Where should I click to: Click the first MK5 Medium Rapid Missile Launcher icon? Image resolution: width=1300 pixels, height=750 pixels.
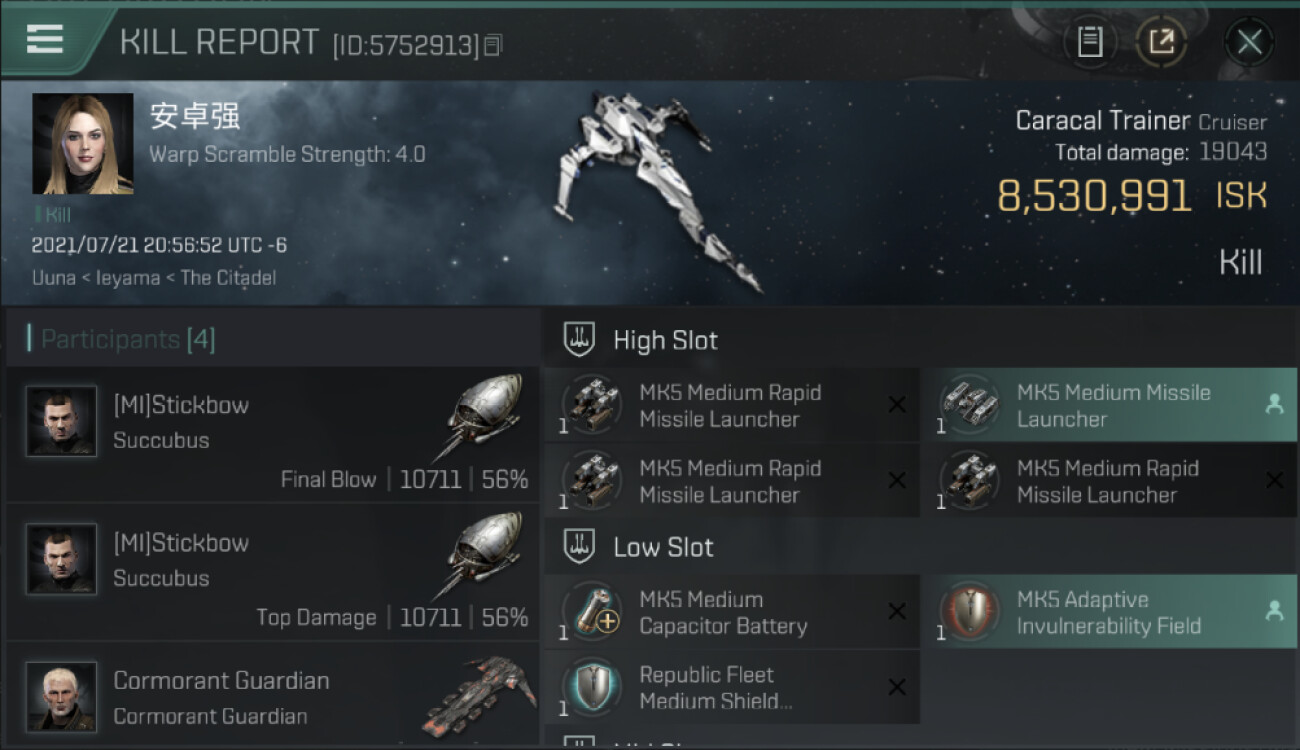592,405
